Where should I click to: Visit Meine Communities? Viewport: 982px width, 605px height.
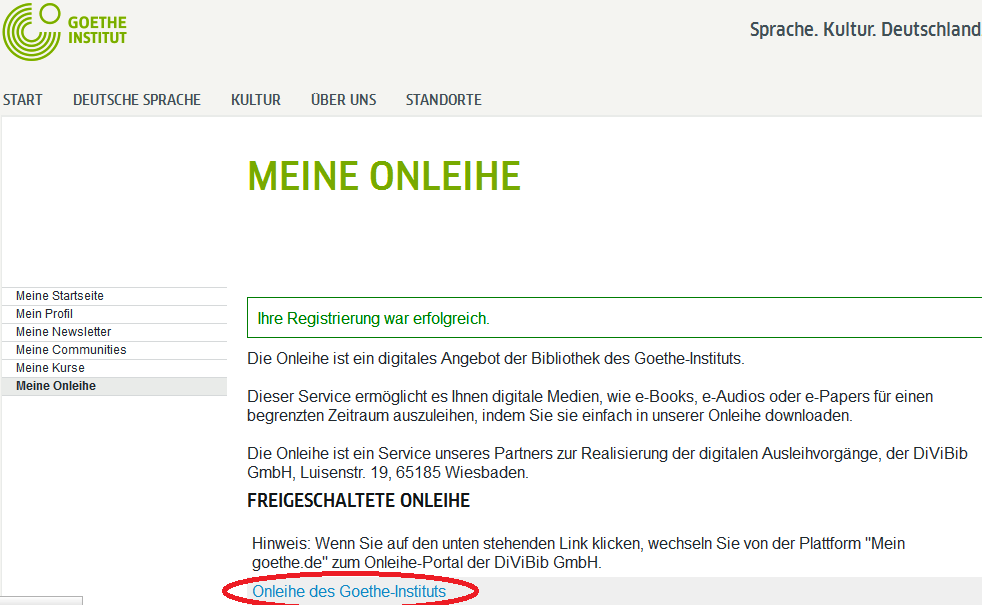[115, 350]
